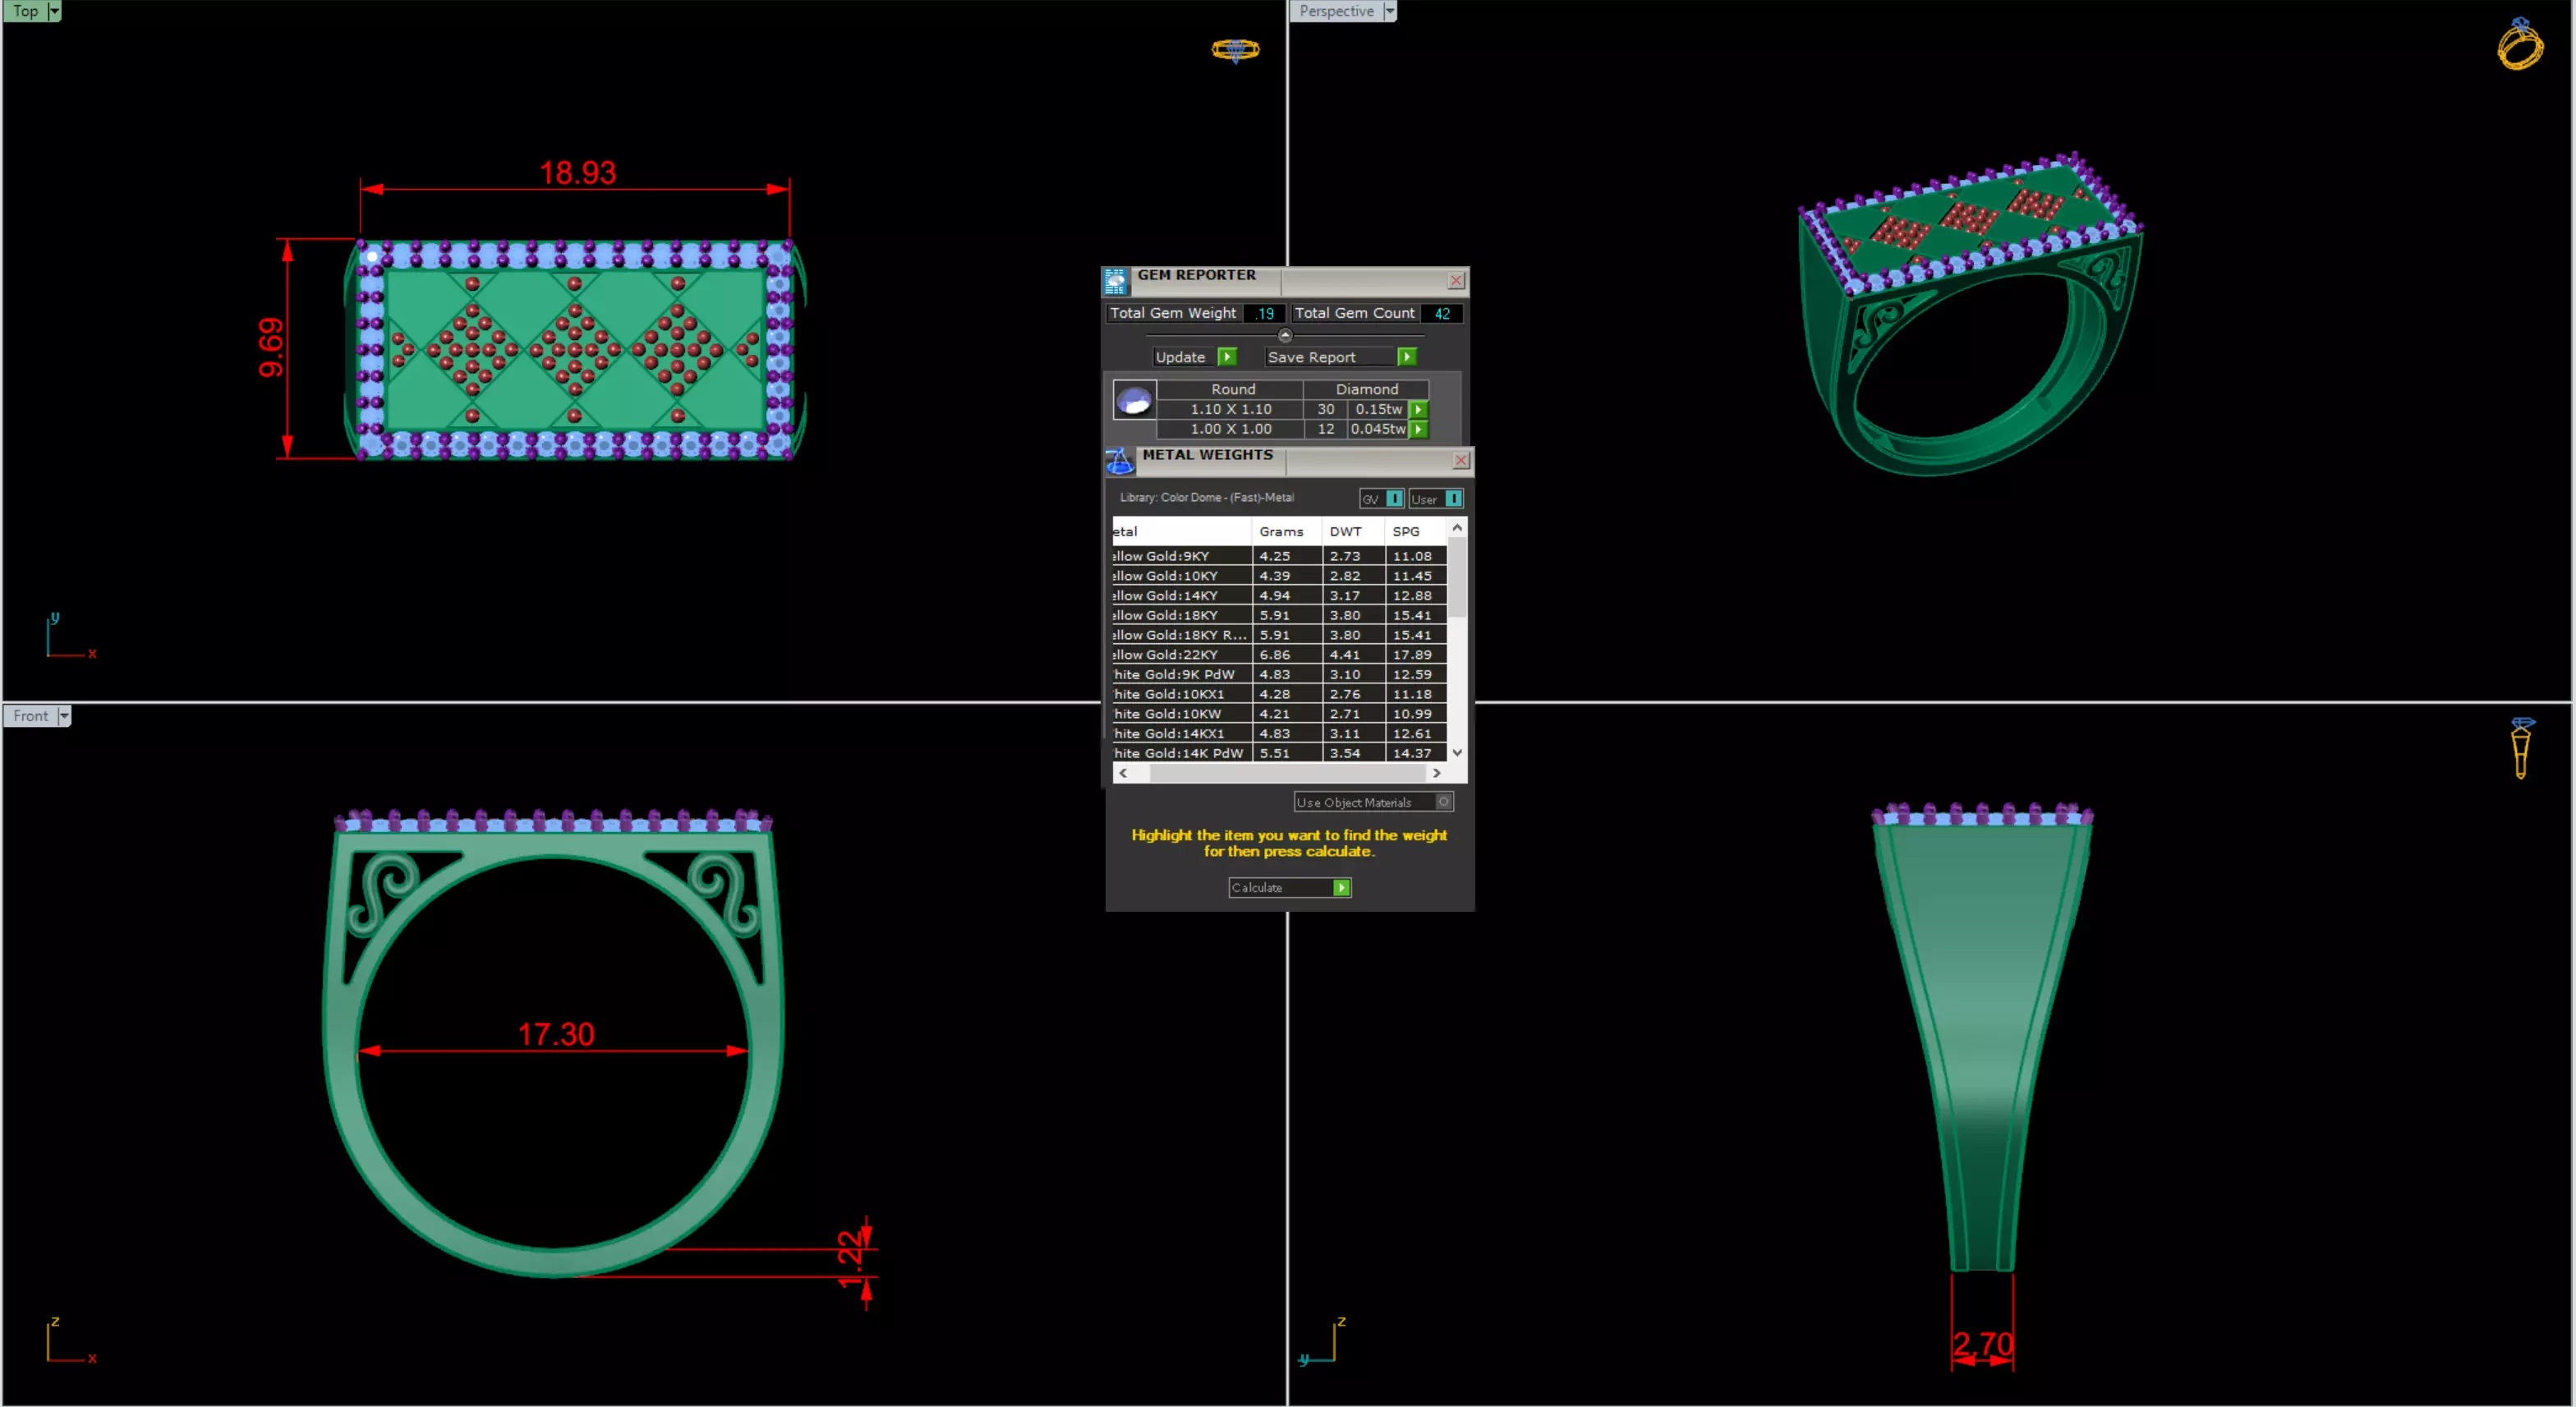Close the Gem Reporter panel

pyautogui.click(x=1457, y=281)
